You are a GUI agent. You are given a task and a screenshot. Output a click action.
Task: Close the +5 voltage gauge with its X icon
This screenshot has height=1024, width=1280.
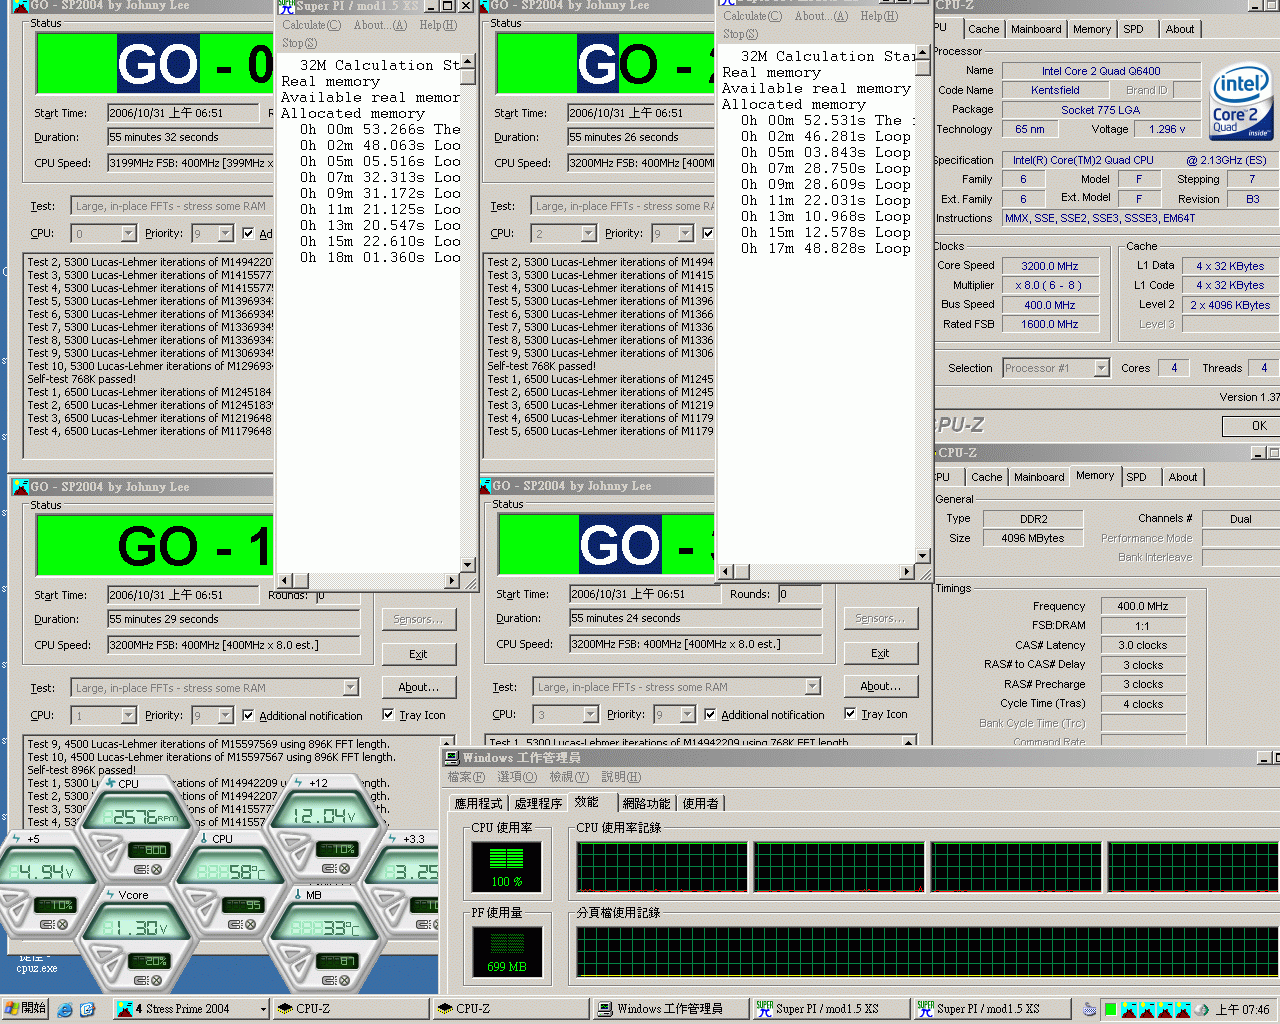[x=62, y=924]
